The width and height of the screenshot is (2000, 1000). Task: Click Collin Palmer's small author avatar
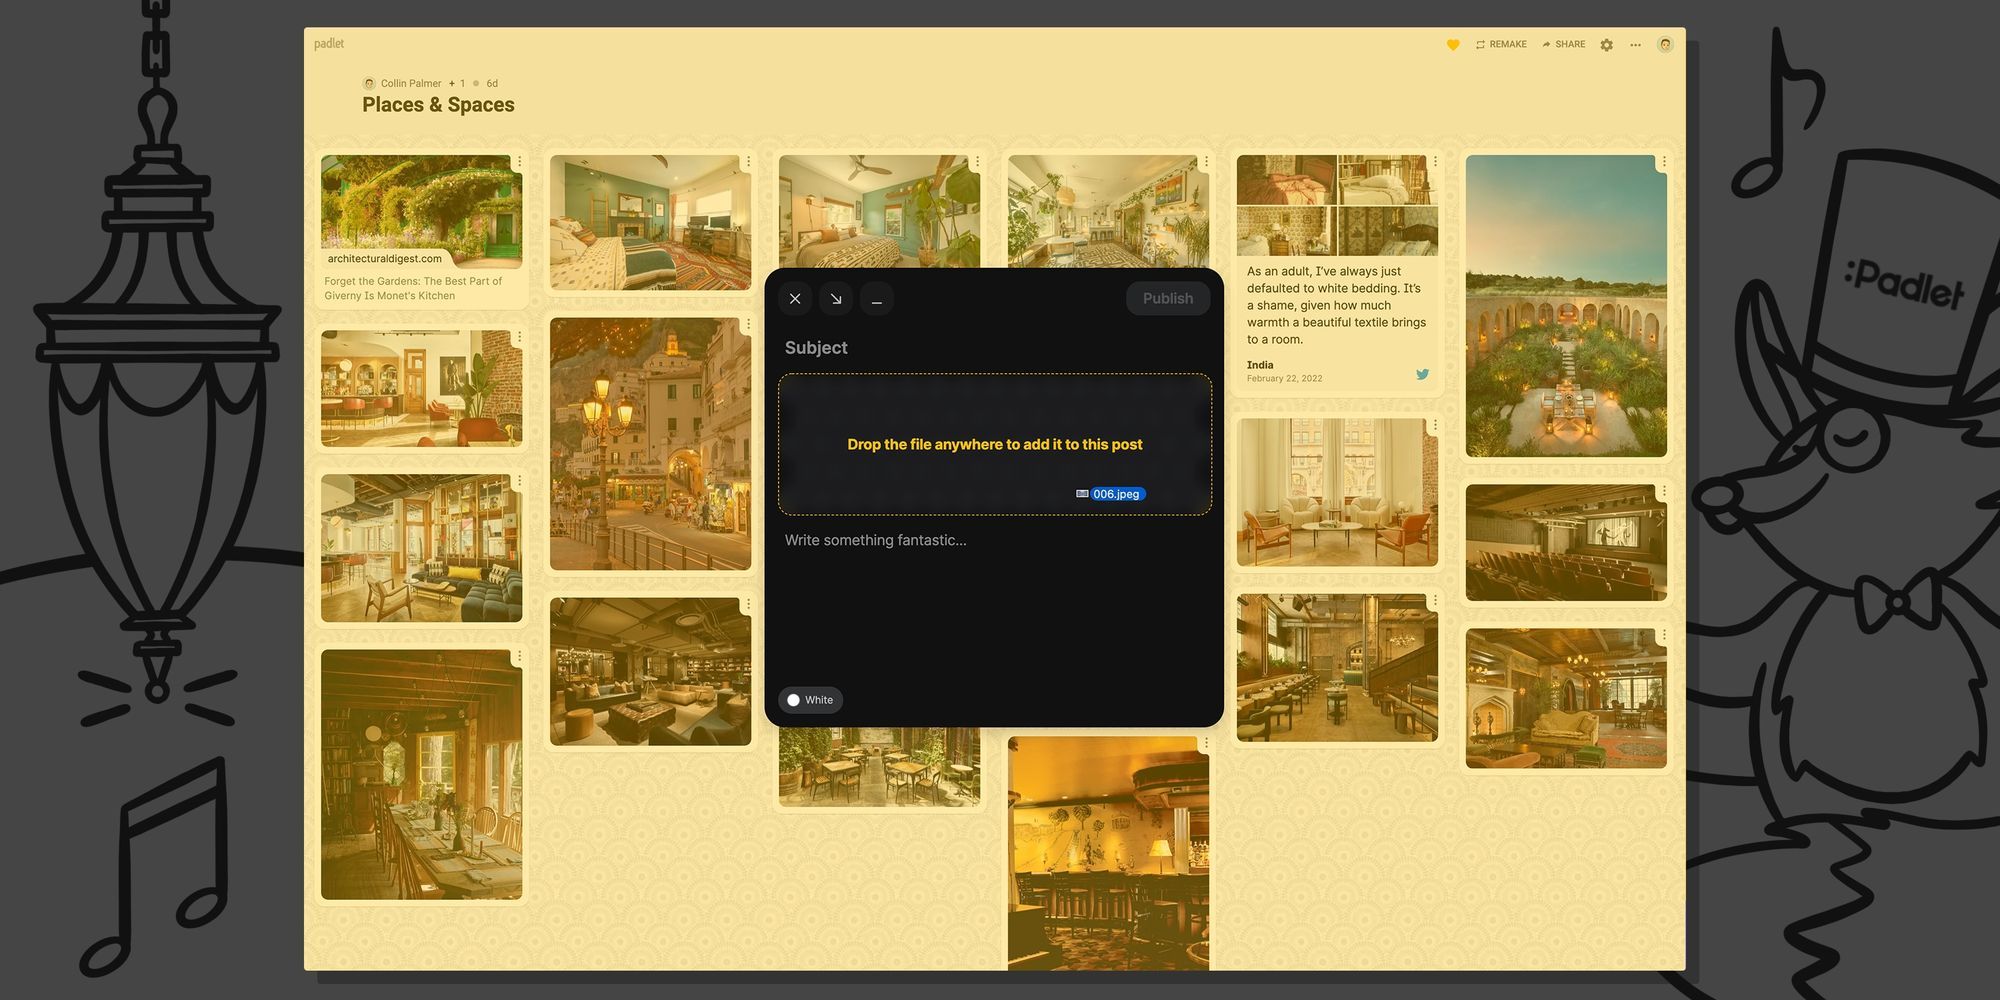[x=369, y=84]
